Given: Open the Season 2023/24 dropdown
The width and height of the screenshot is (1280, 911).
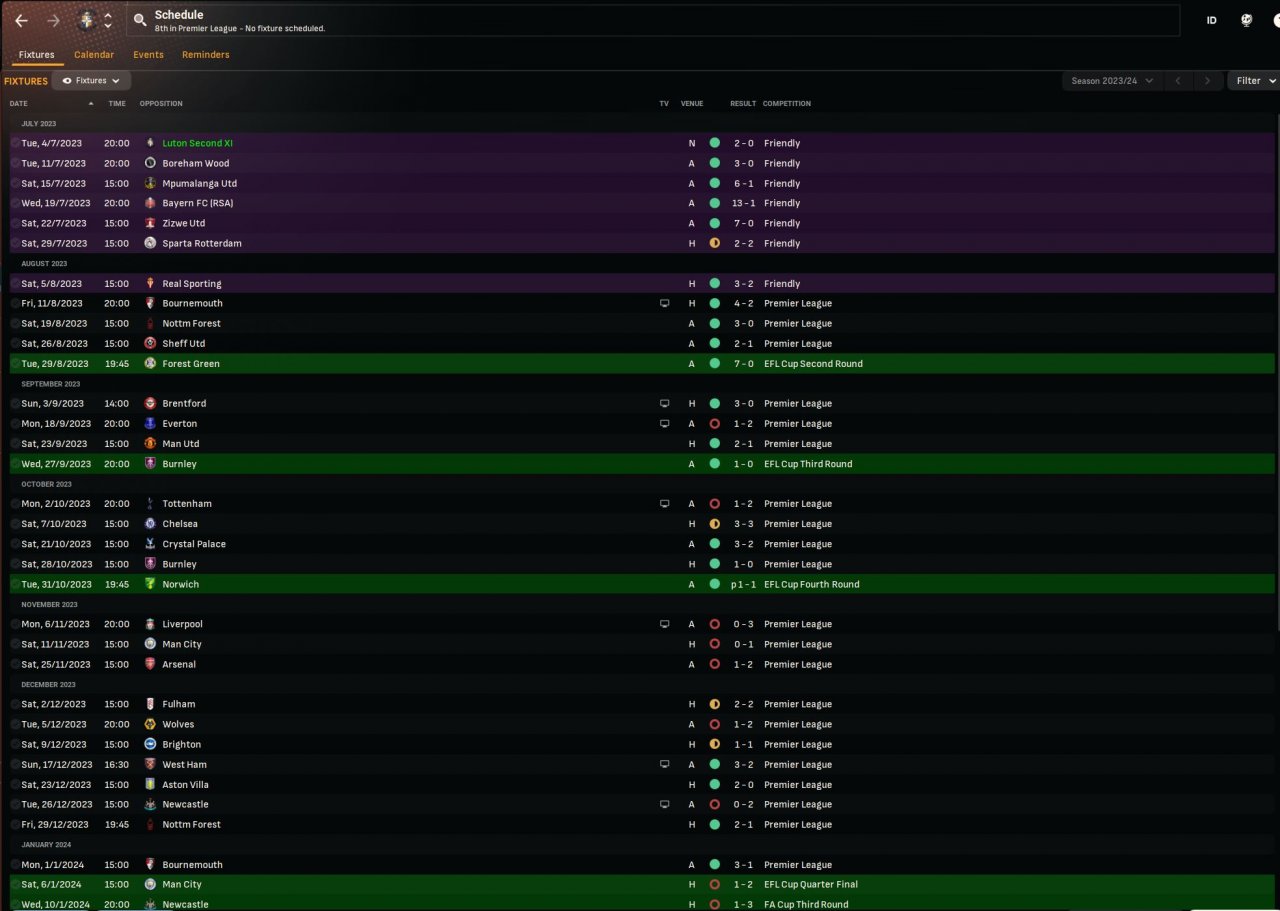Looking at the screenshot, I should click(x=1112, y=80).
